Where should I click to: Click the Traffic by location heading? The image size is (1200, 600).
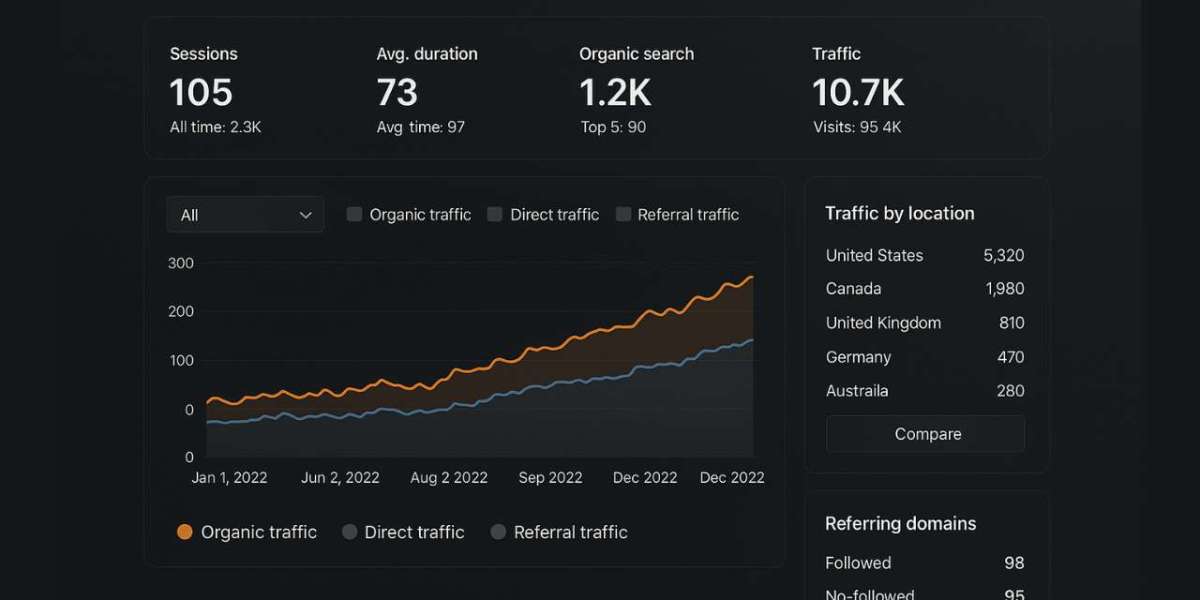(x=899, y=213)
